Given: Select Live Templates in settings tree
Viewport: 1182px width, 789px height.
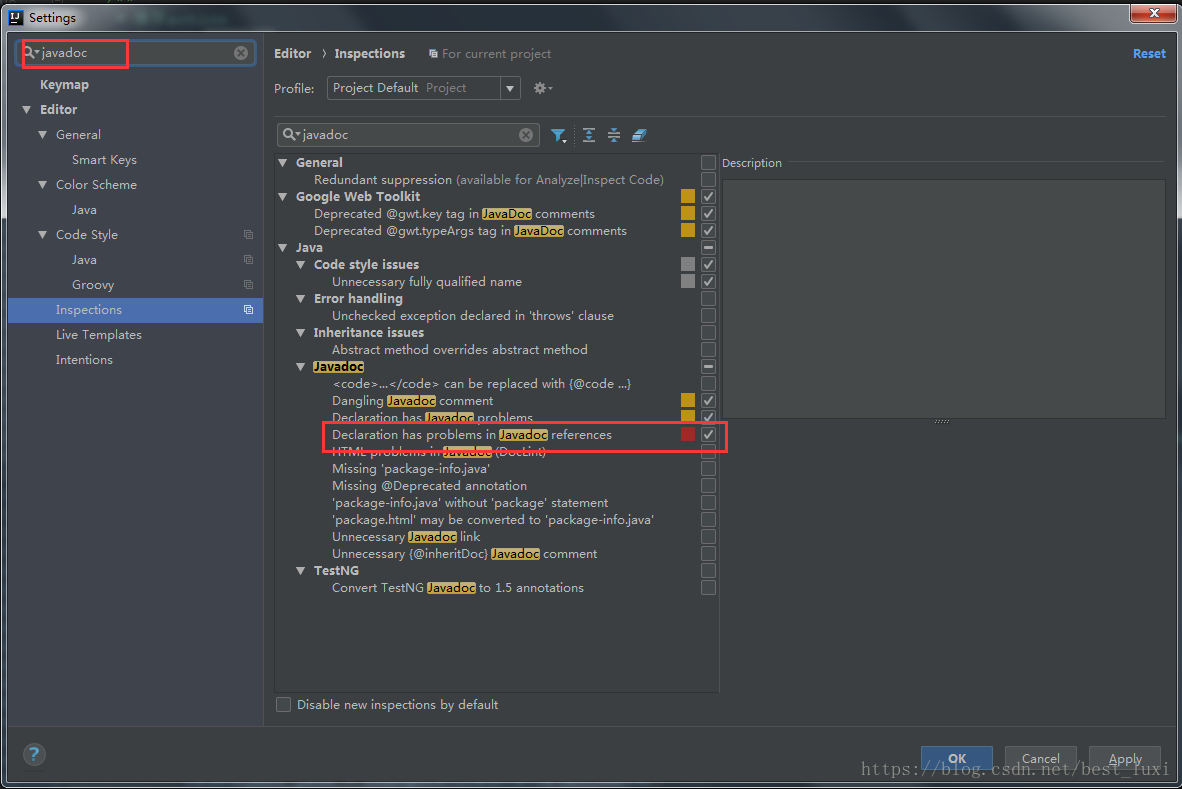Looking at the screenshot, I should pos(98,335).
